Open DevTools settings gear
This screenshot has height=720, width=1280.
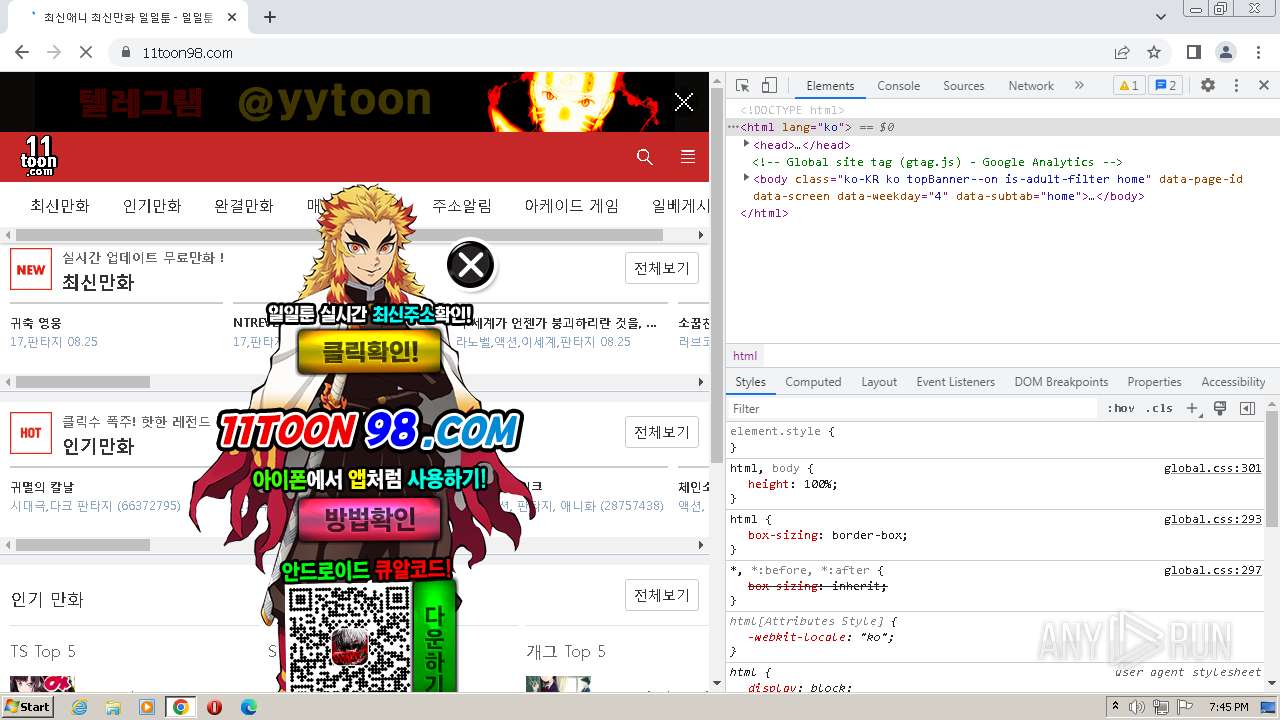point(1208,86)
